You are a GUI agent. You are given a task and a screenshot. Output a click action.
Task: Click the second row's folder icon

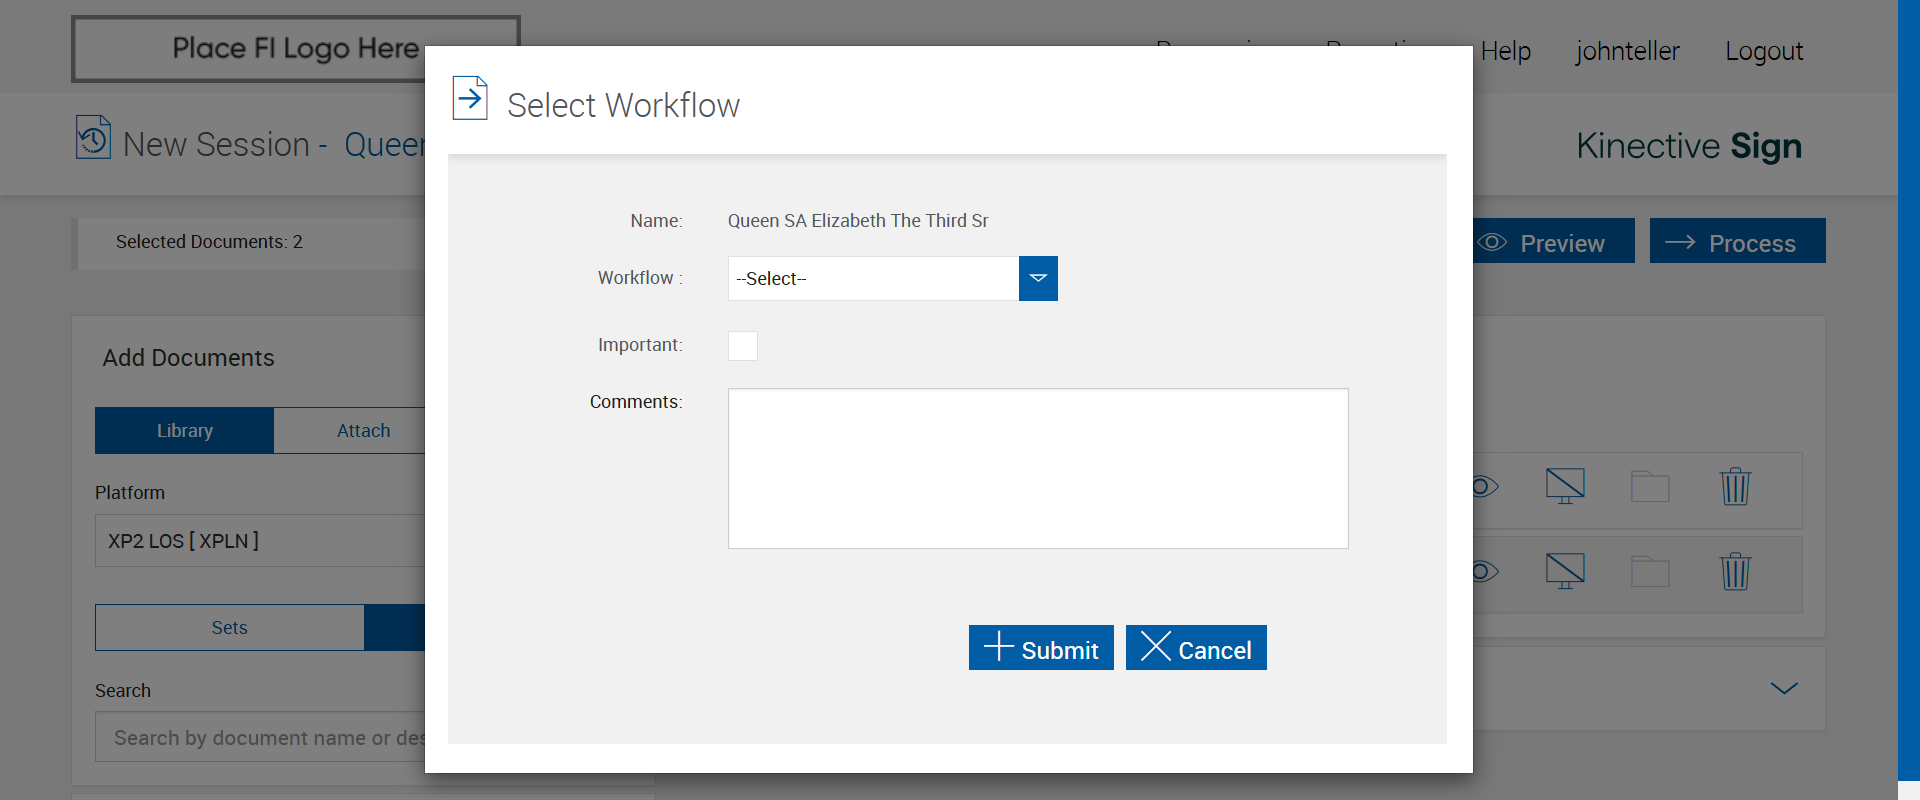pos(1650,572)
